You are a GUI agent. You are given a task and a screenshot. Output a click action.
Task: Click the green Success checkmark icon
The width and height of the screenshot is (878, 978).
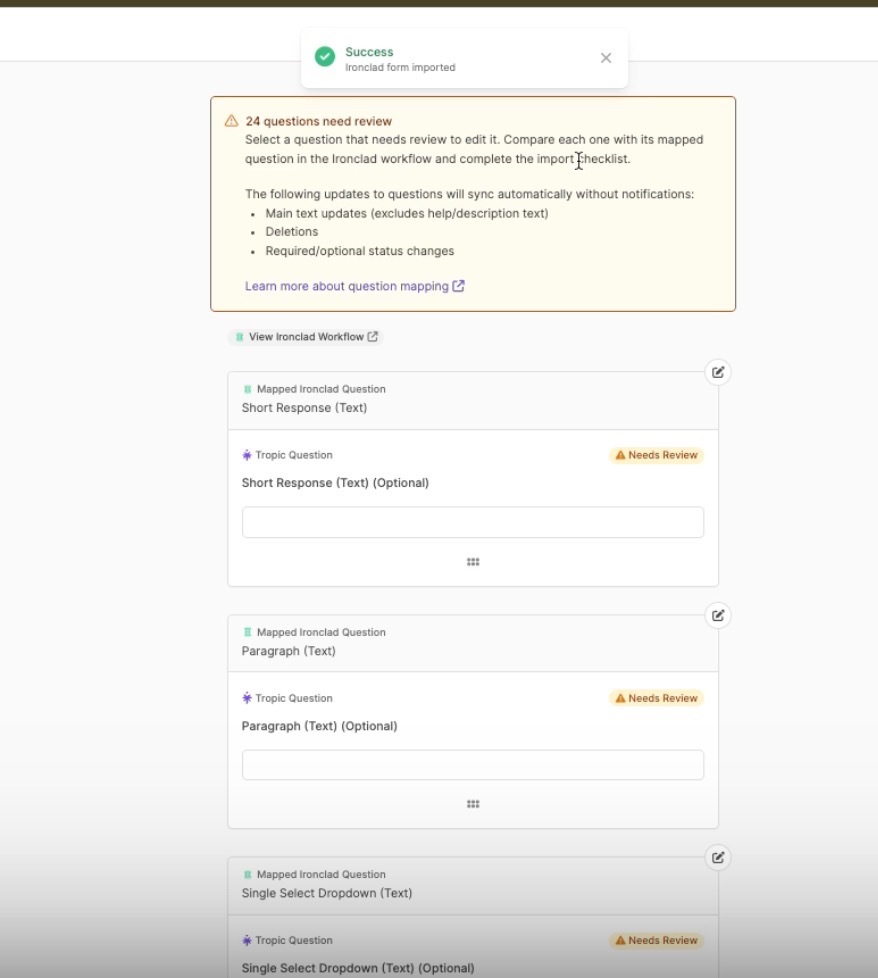[x=324, y=57]
